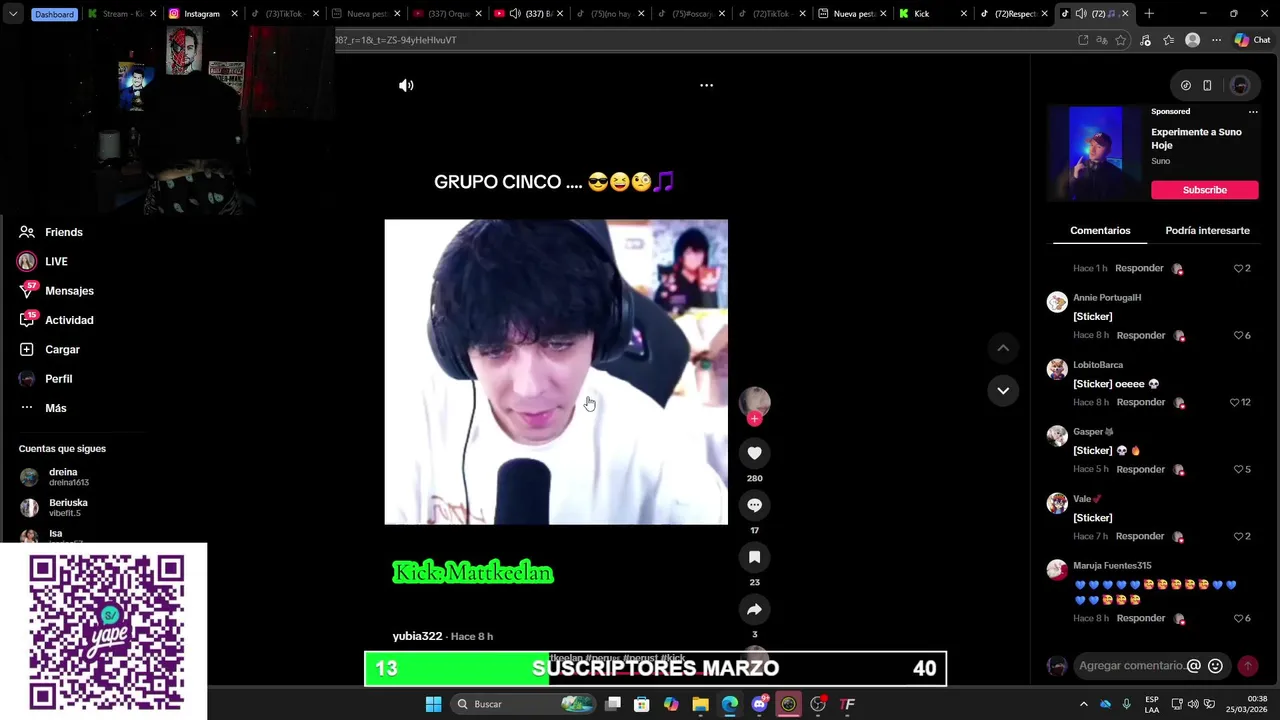Screen dimensions: 1280x720
Task: Click the phone app icon in top pill
Action: (x=1207, y=85)
